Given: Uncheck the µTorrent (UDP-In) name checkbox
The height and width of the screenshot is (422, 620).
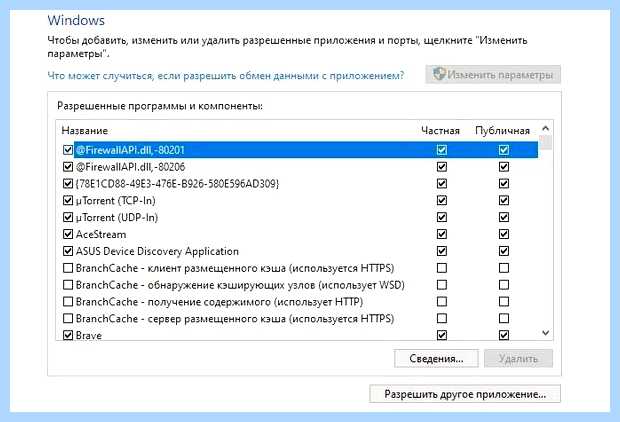Looking at the screenshot, I should coord(68,217).
